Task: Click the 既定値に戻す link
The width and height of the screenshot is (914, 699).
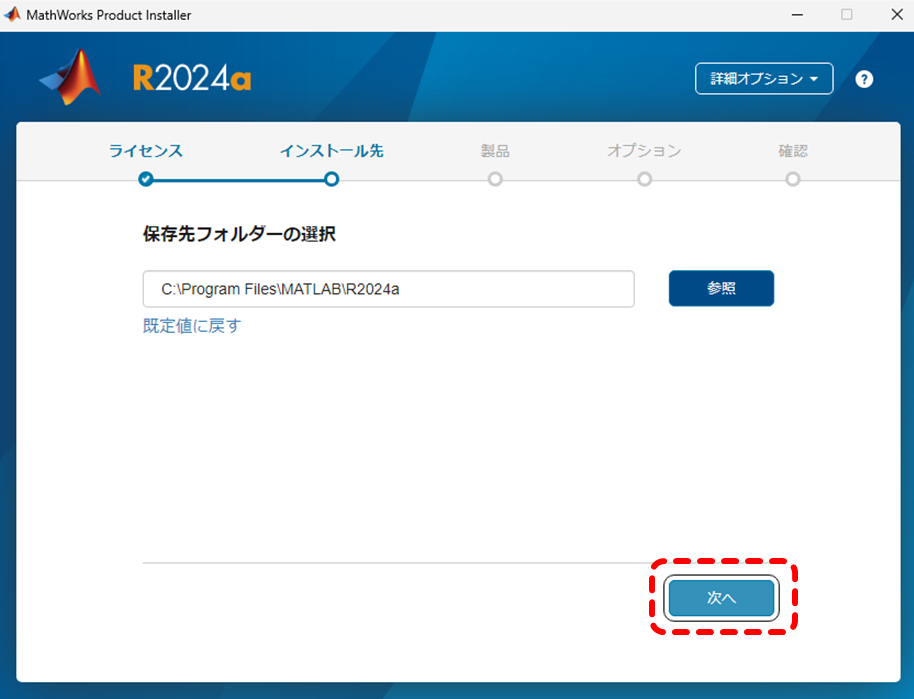Action: click(x=192, y=325)
